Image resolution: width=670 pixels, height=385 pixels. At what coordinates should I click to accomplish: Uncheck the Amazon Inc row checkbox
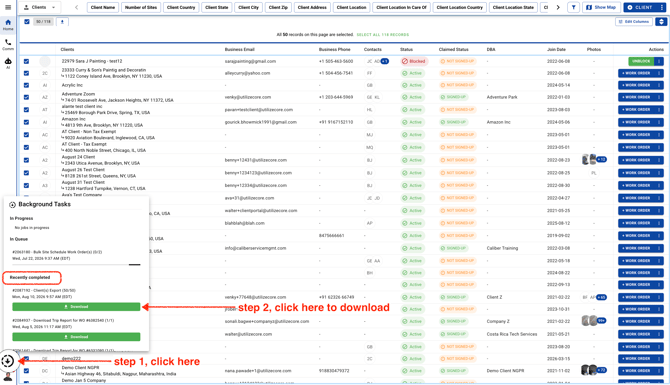26,122
